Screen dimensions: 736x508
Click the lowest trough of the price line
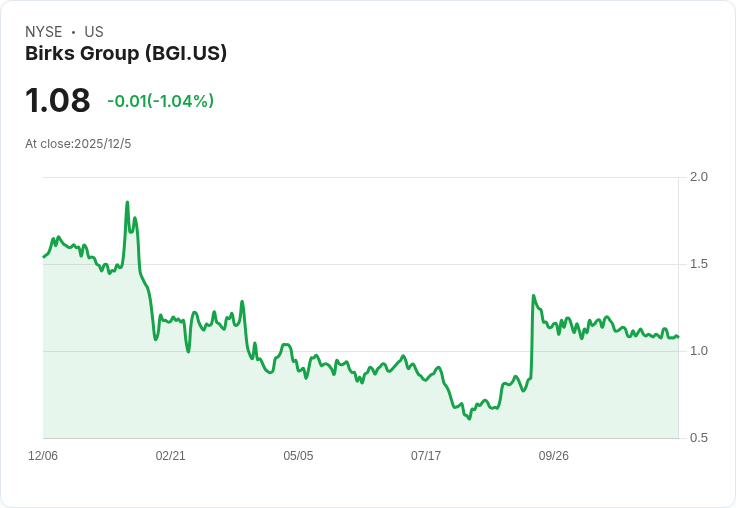click(x=468, y=418)
